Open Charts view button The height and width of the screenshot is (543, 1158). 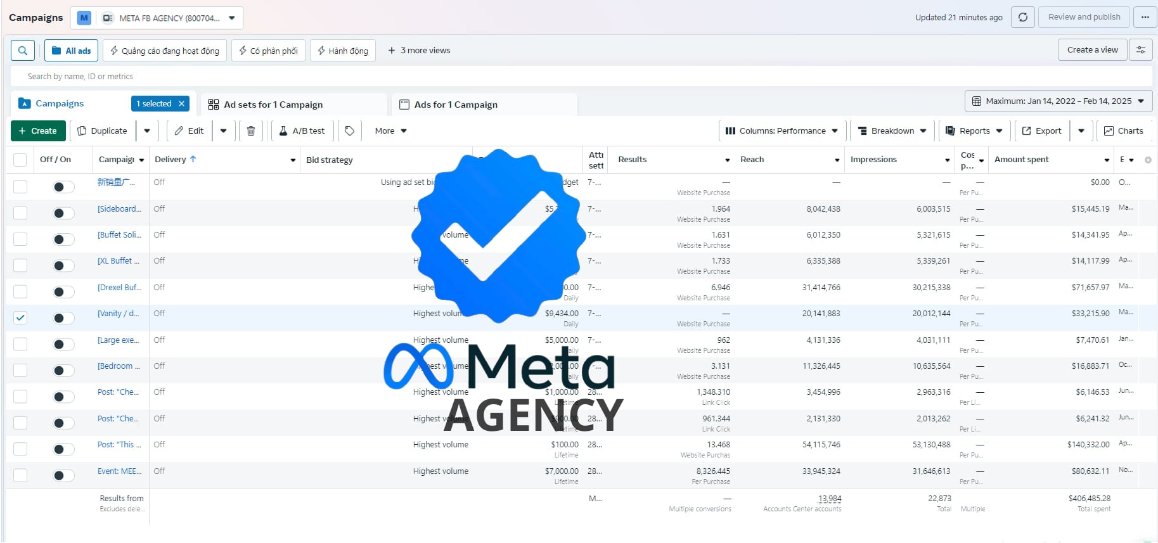pyautogui.click(x=1123, y=131)
